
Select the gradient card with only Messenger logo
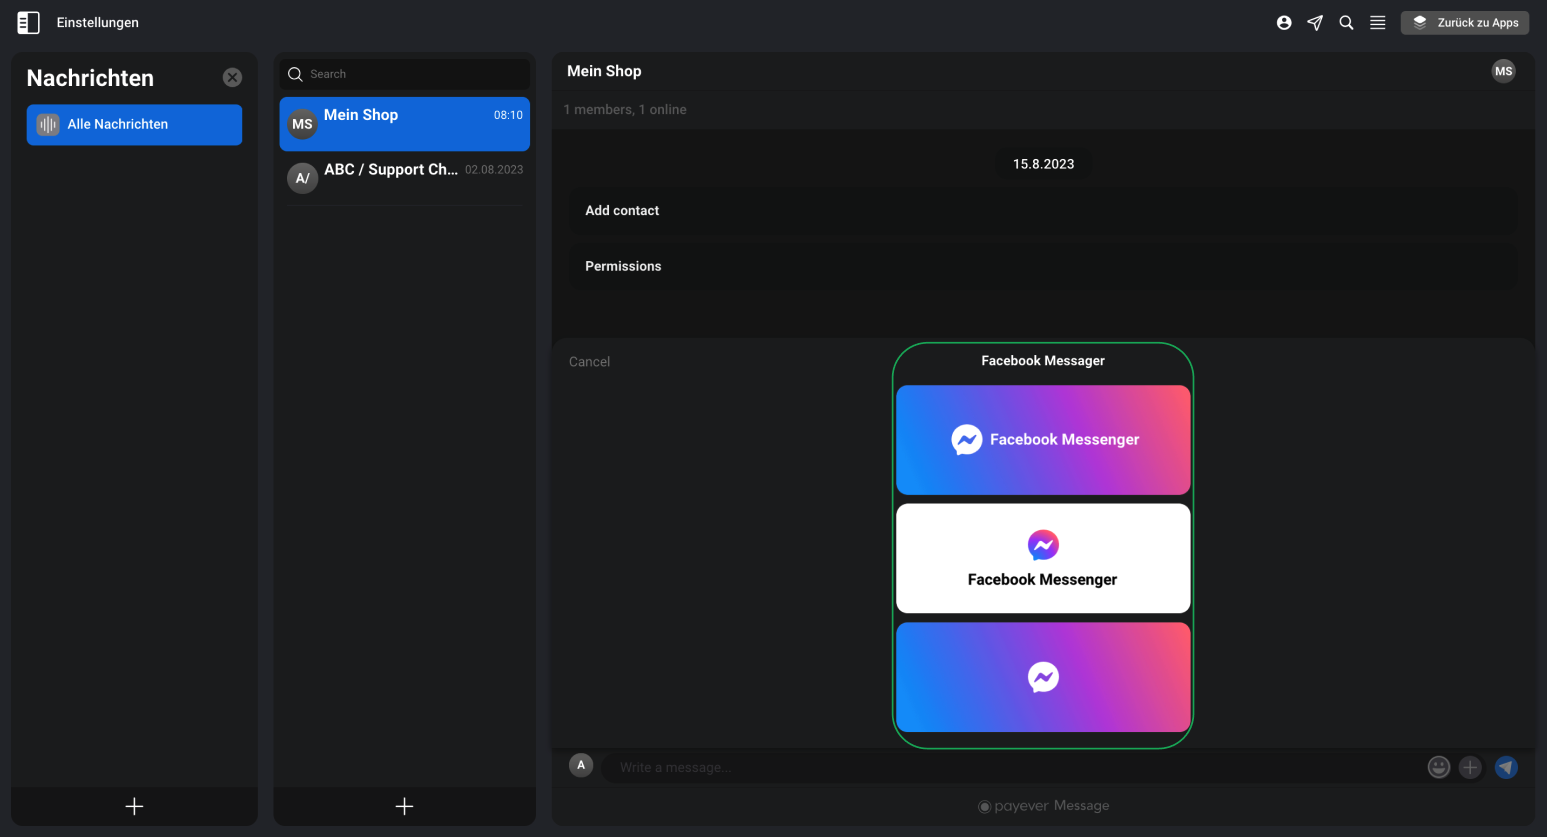click(1043, 677)
